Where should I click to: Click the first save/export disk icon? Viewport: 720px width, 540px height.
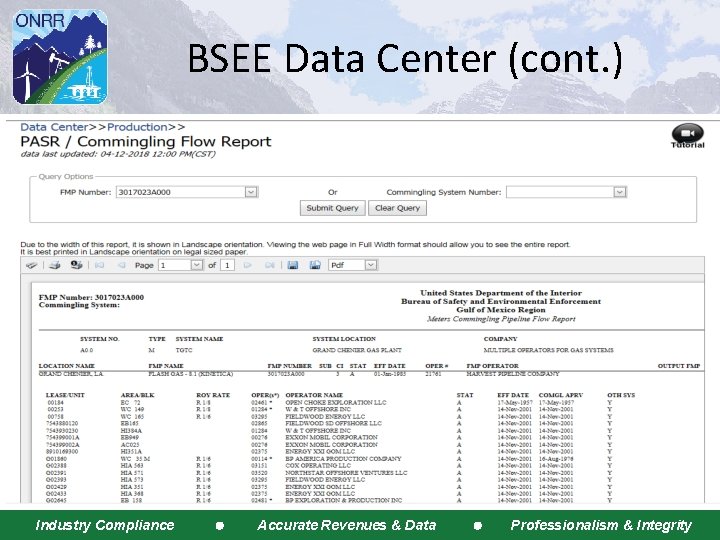292,265
